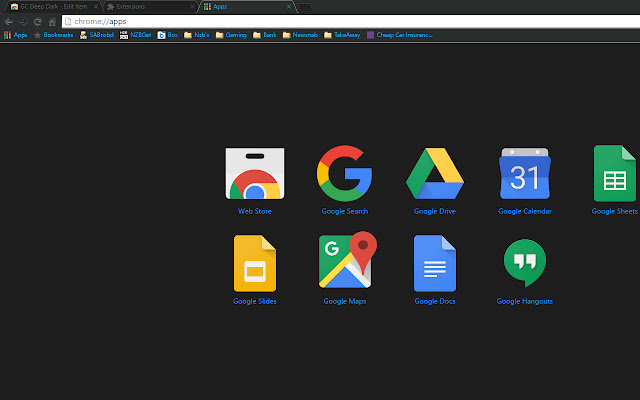Launch Google Search app icon

pos(344,173)
